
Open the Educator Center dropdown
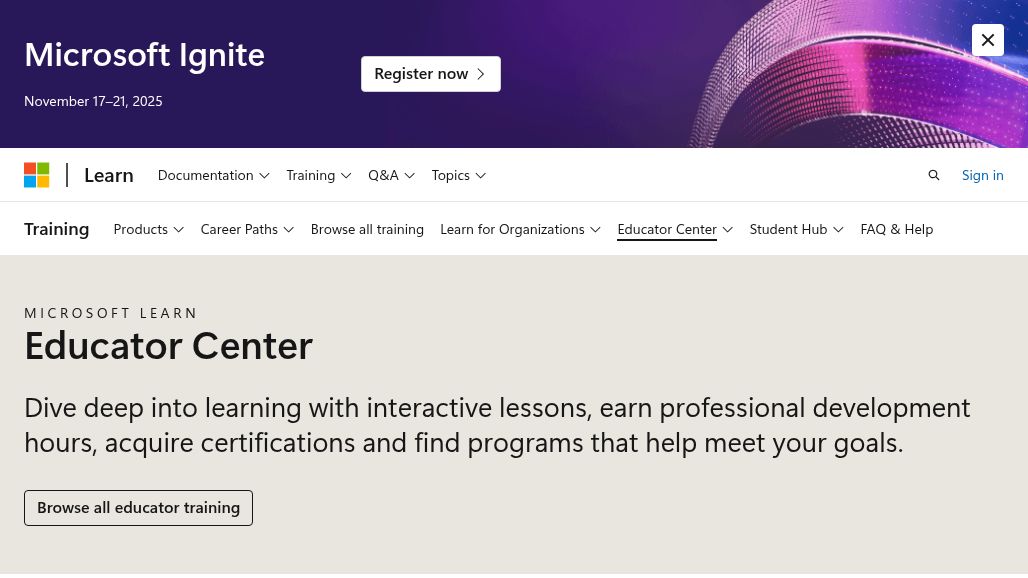point(675,229)
